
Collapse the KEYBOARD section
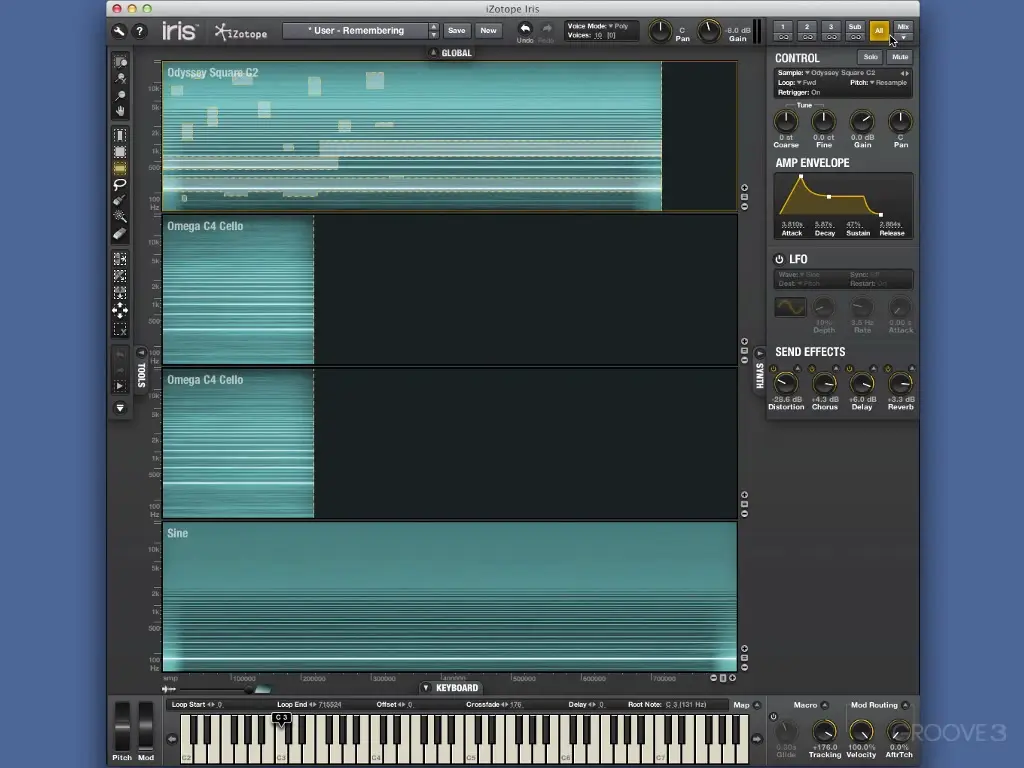pos(426,688)
